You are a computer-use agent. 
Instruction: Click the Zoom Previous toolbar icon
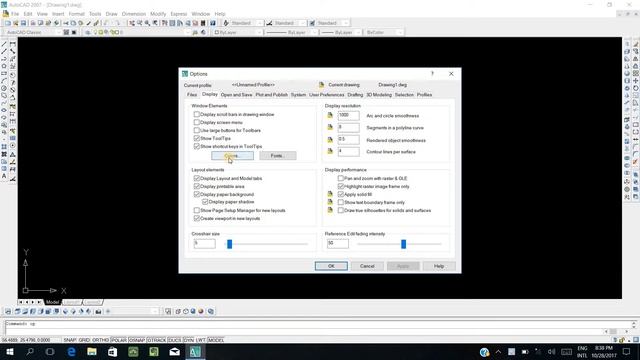[155, 23]
